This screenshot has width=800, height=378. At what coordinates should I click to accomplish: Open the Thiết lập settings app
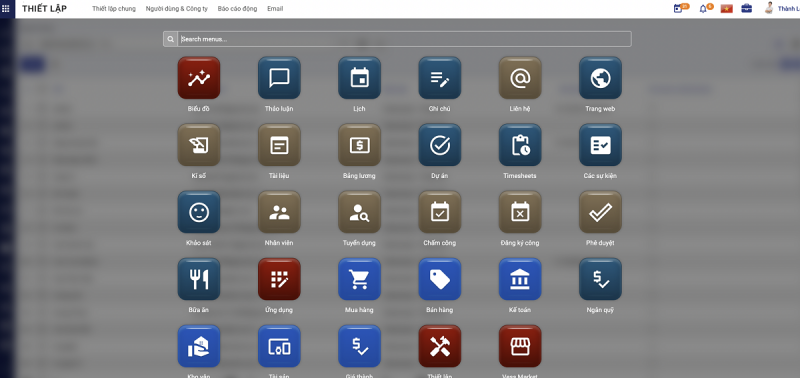[440, 346]
